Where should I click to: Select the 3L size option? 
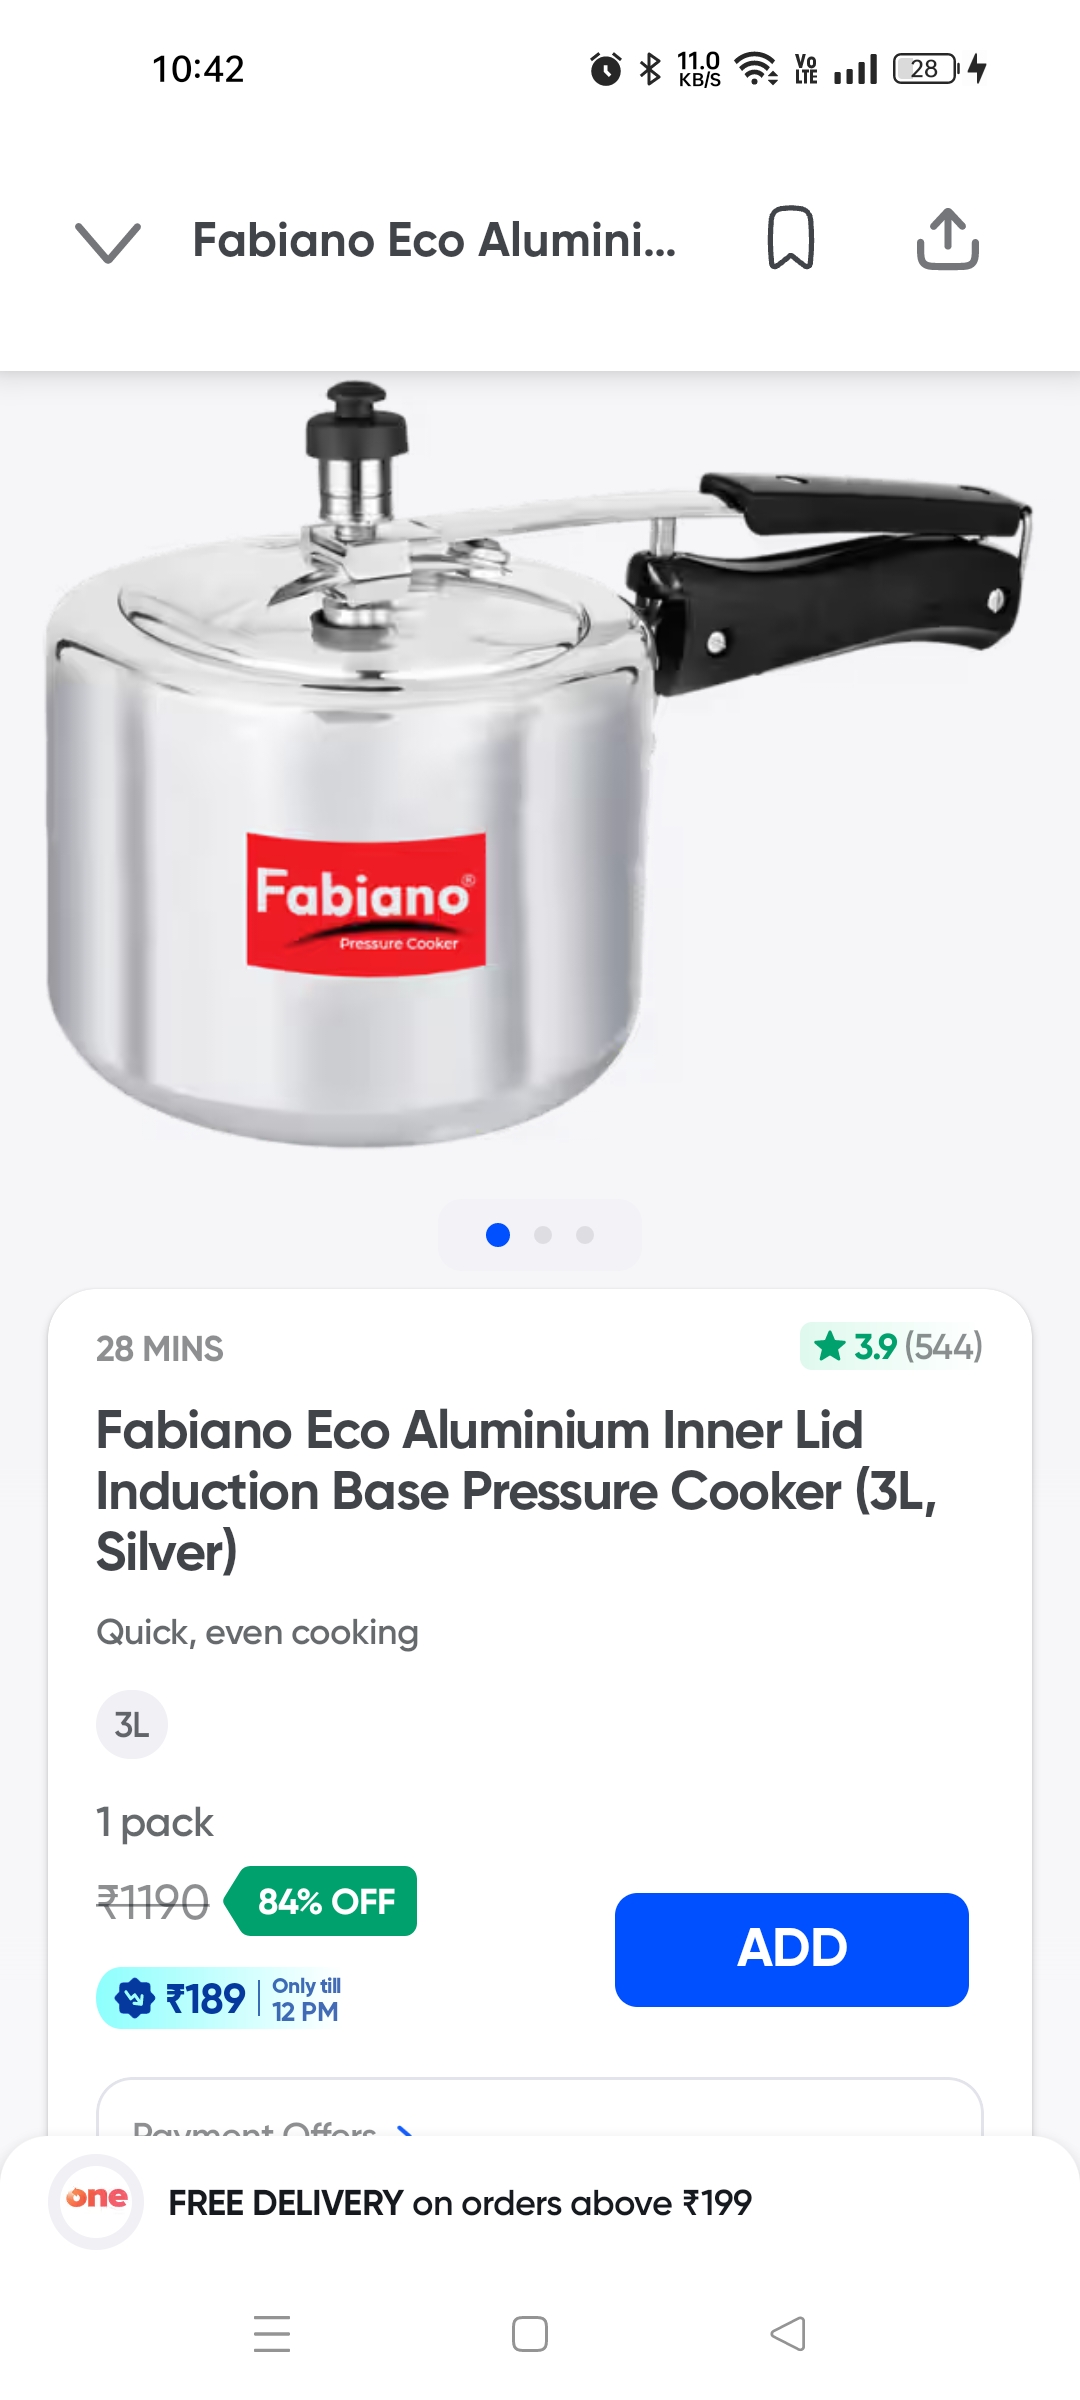[x=132, y=1724]
